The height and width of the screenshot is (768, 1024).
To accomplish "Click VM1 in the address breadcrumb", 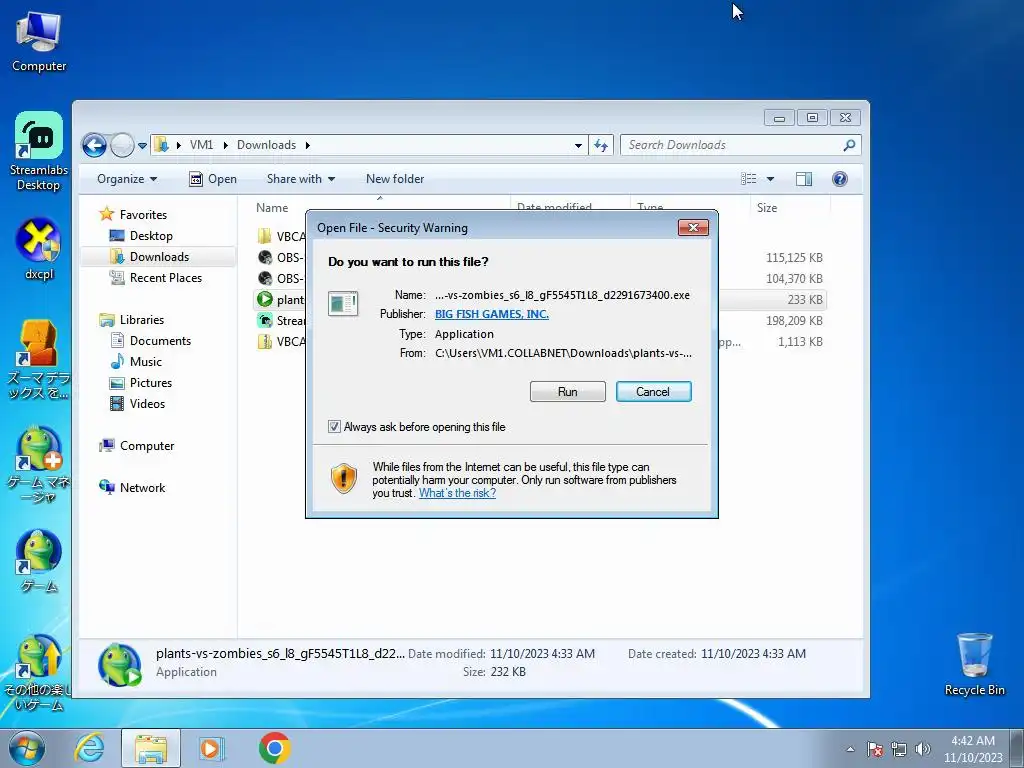I will 201,145.
